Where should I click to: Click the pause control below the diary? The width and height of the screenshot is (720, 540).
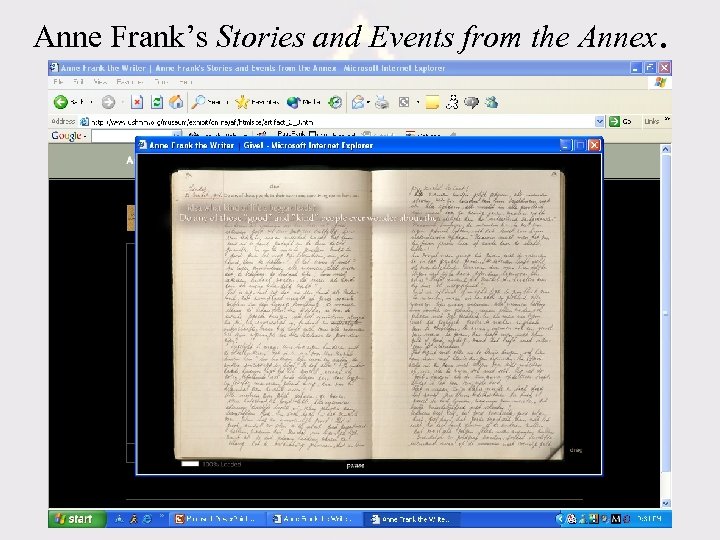[x=355, y=466]
